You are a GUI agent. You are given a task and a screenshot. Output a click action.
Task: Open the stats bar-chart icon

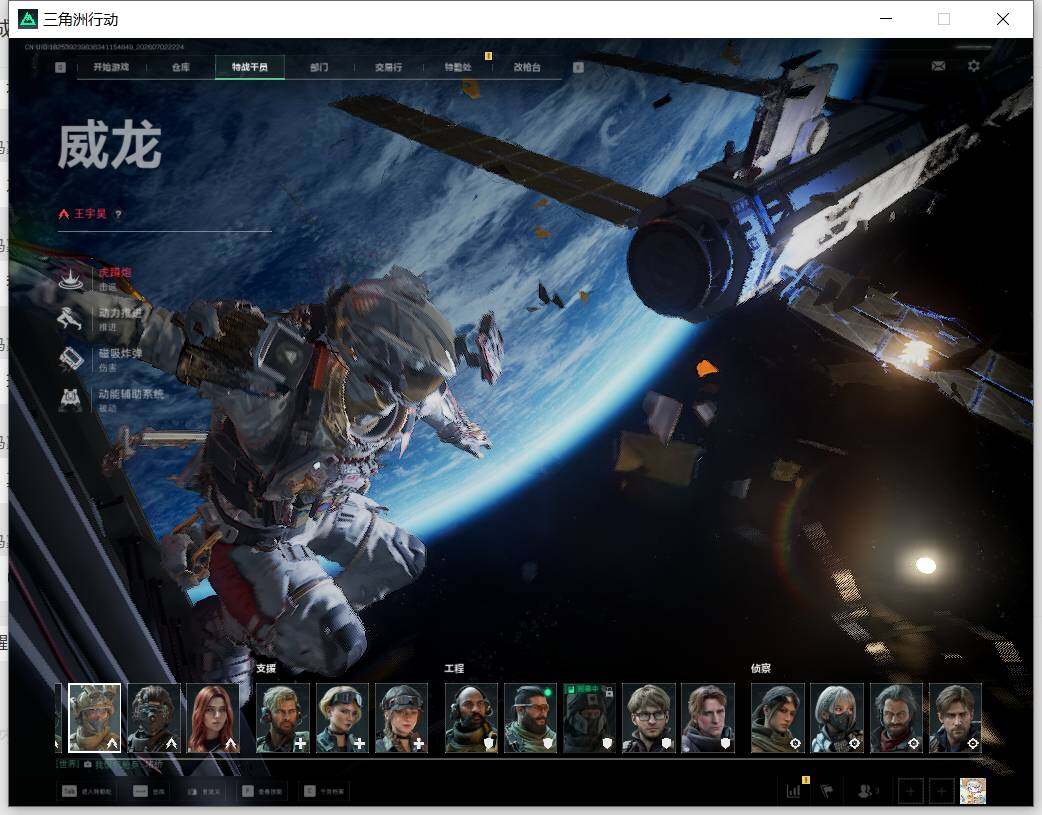click(794, 791)
